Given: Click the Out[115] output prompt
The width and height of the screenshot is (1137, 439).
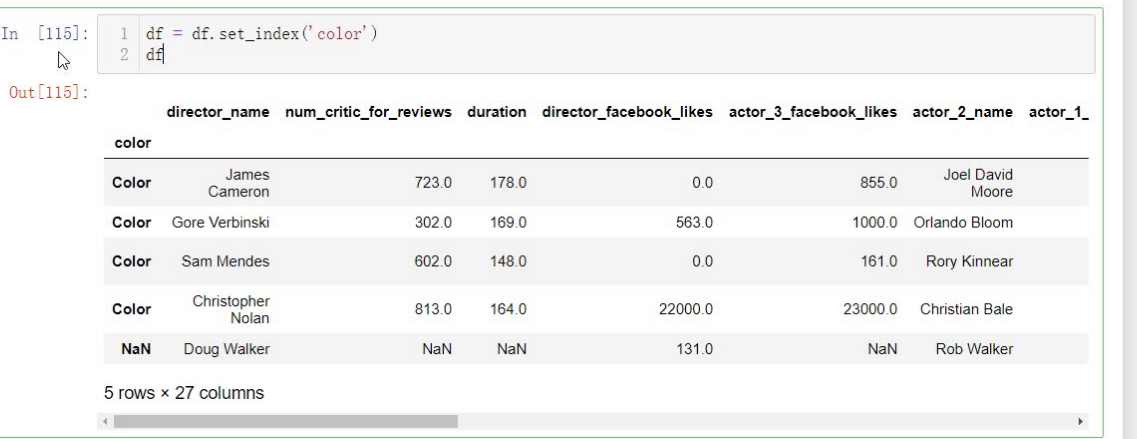Looking at the screenshot, I should tap(49, 93).
